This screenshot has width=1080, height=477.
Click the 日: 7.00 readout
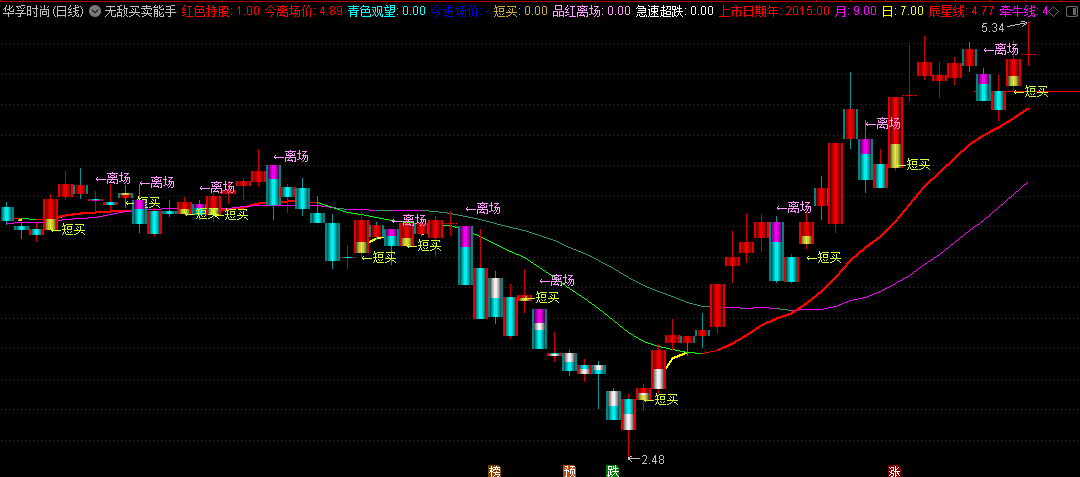[x=903, y=11]
